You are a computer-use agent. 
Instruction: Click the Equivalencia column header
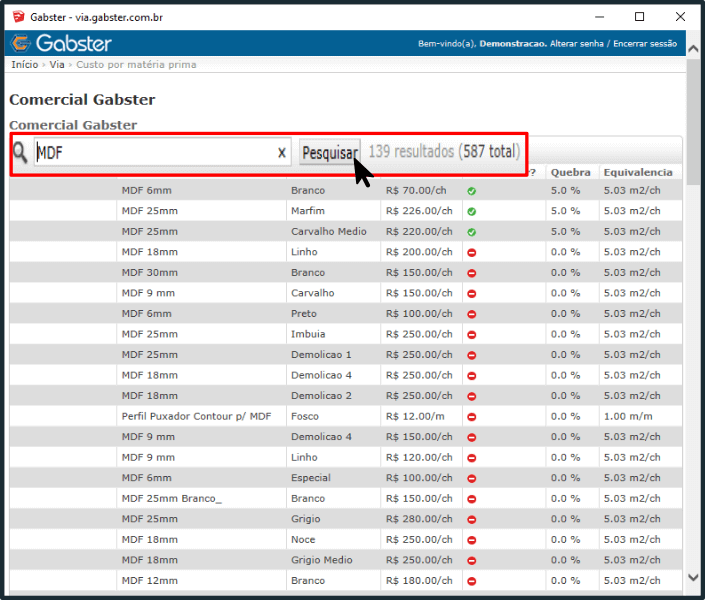pyautogui.click(x=638, y=172)
